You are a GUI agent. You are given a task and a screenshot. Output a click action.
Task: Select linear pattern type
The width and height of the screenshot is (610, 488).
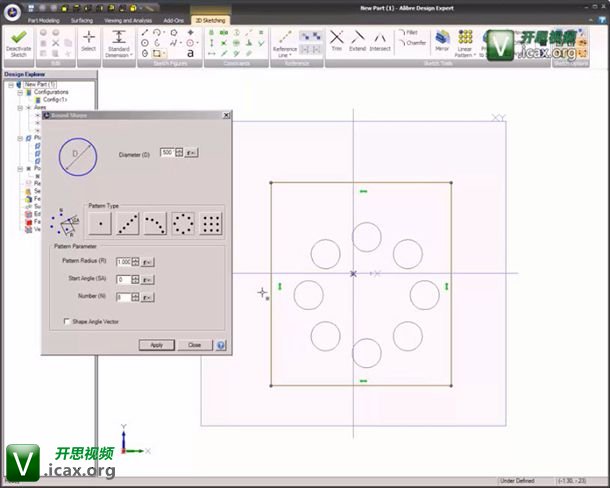(x=128, y=224)
